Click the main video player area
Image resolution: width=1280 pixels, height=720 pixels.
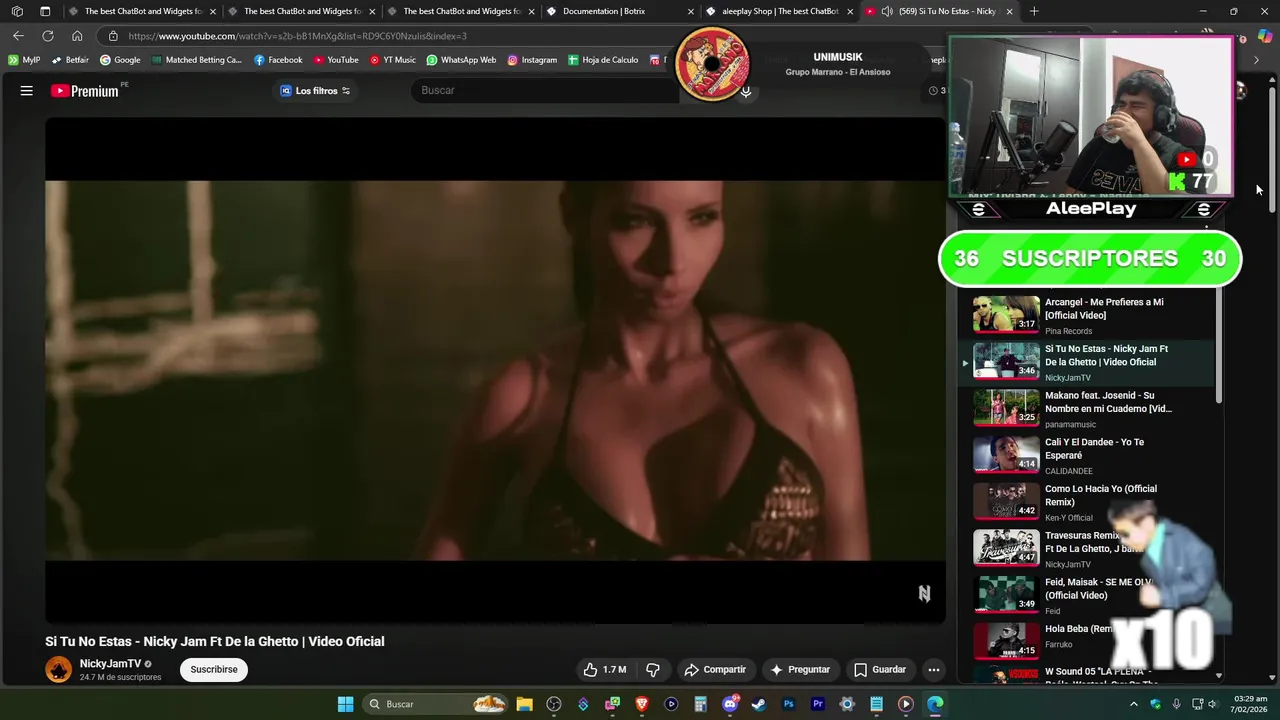click(495, 371)
